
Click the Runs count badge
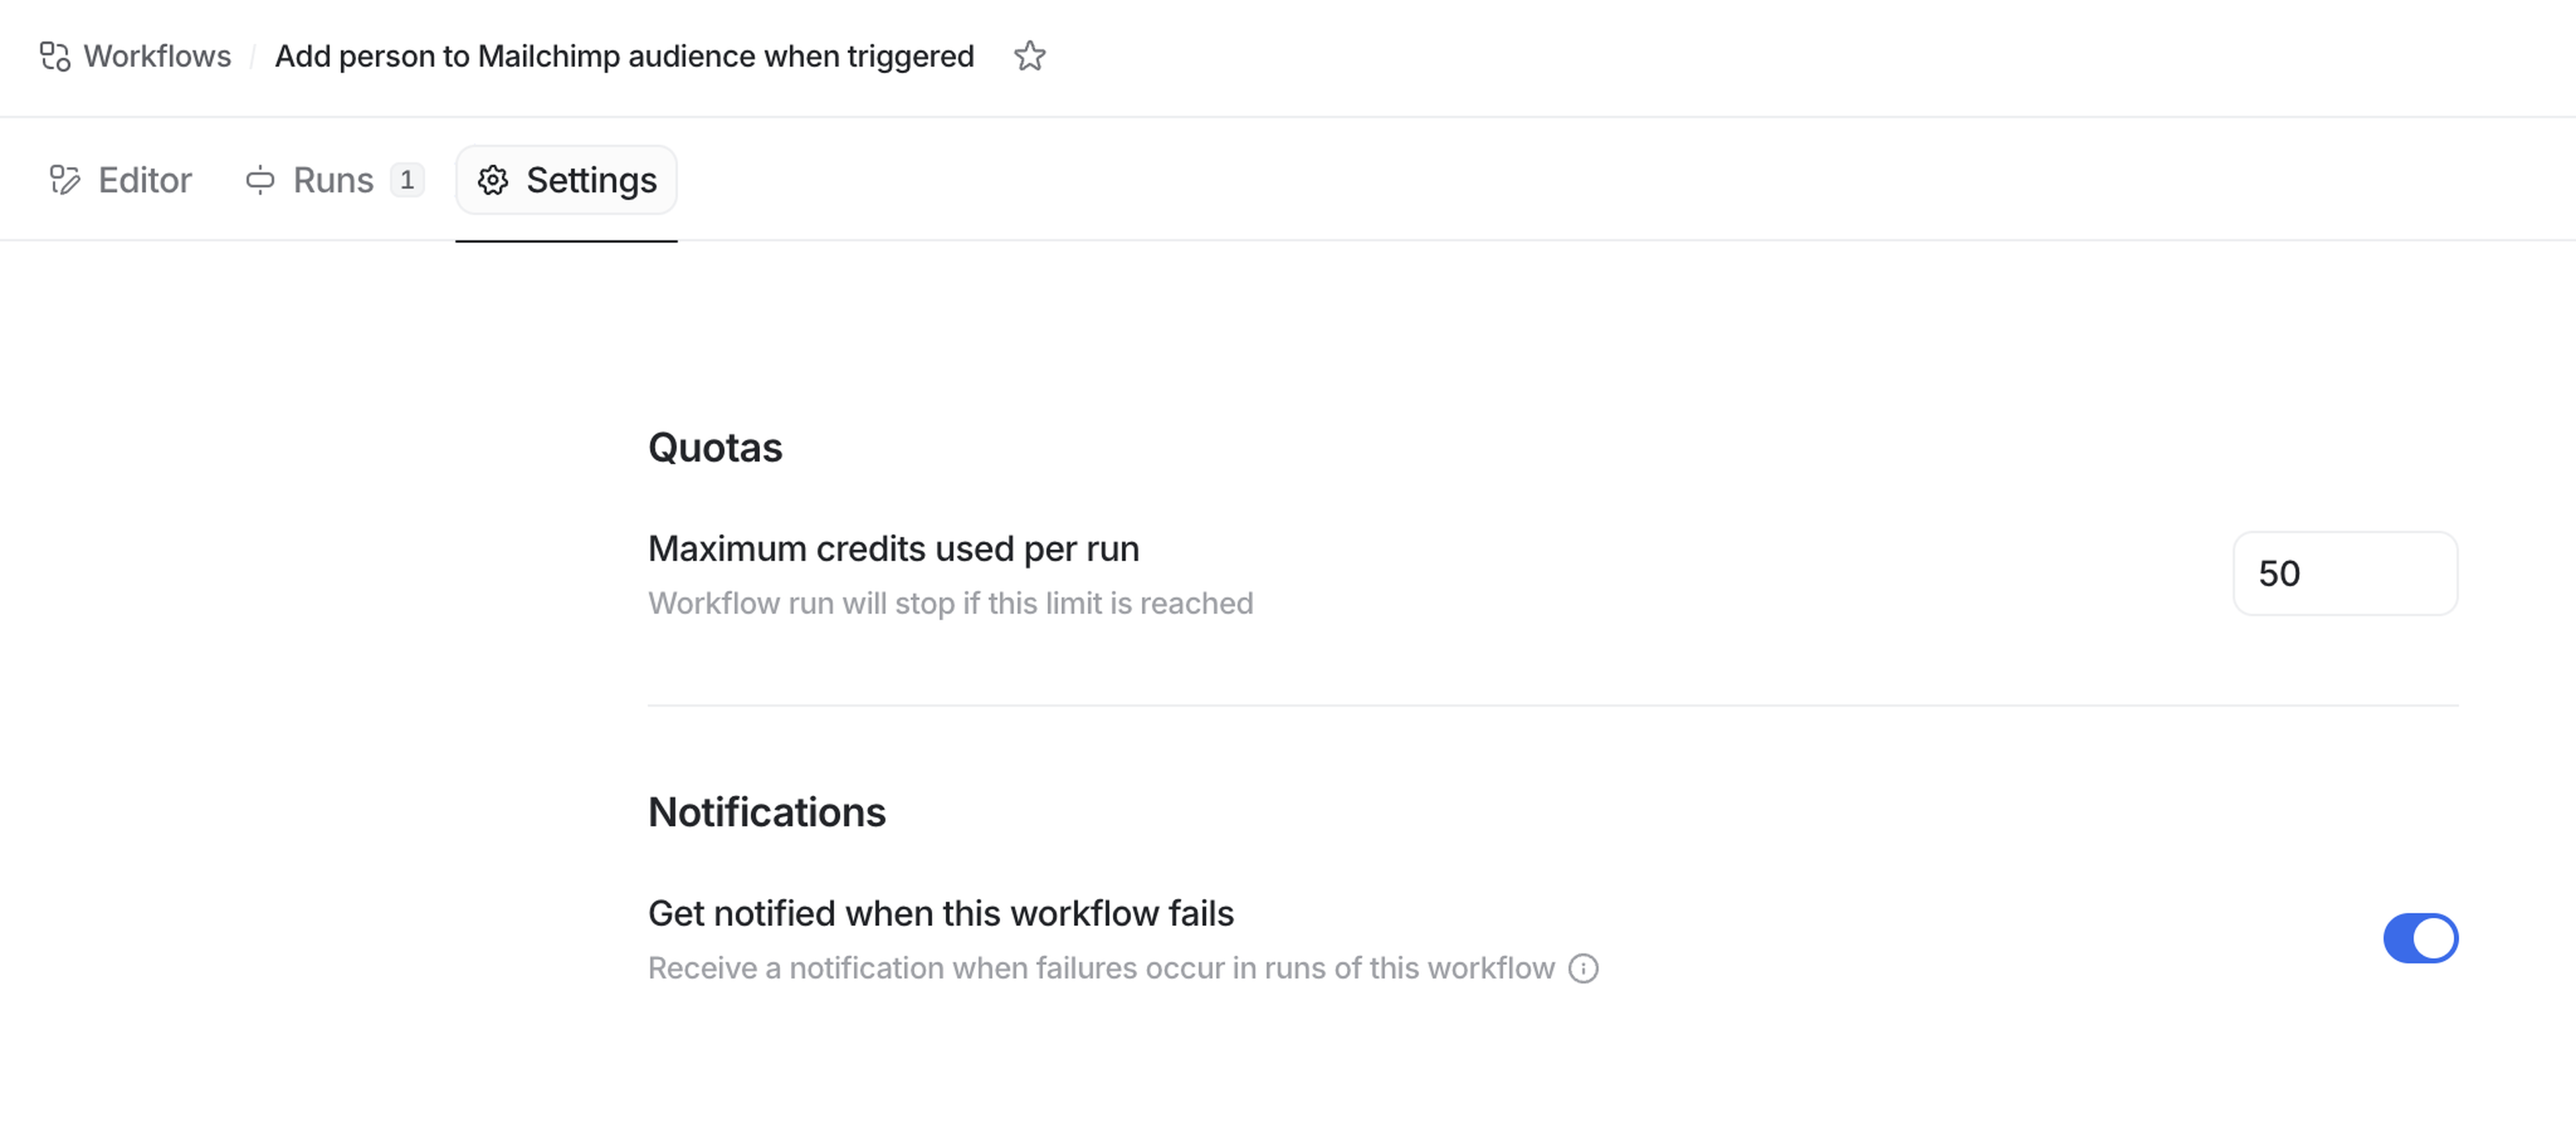coord(407,181)
